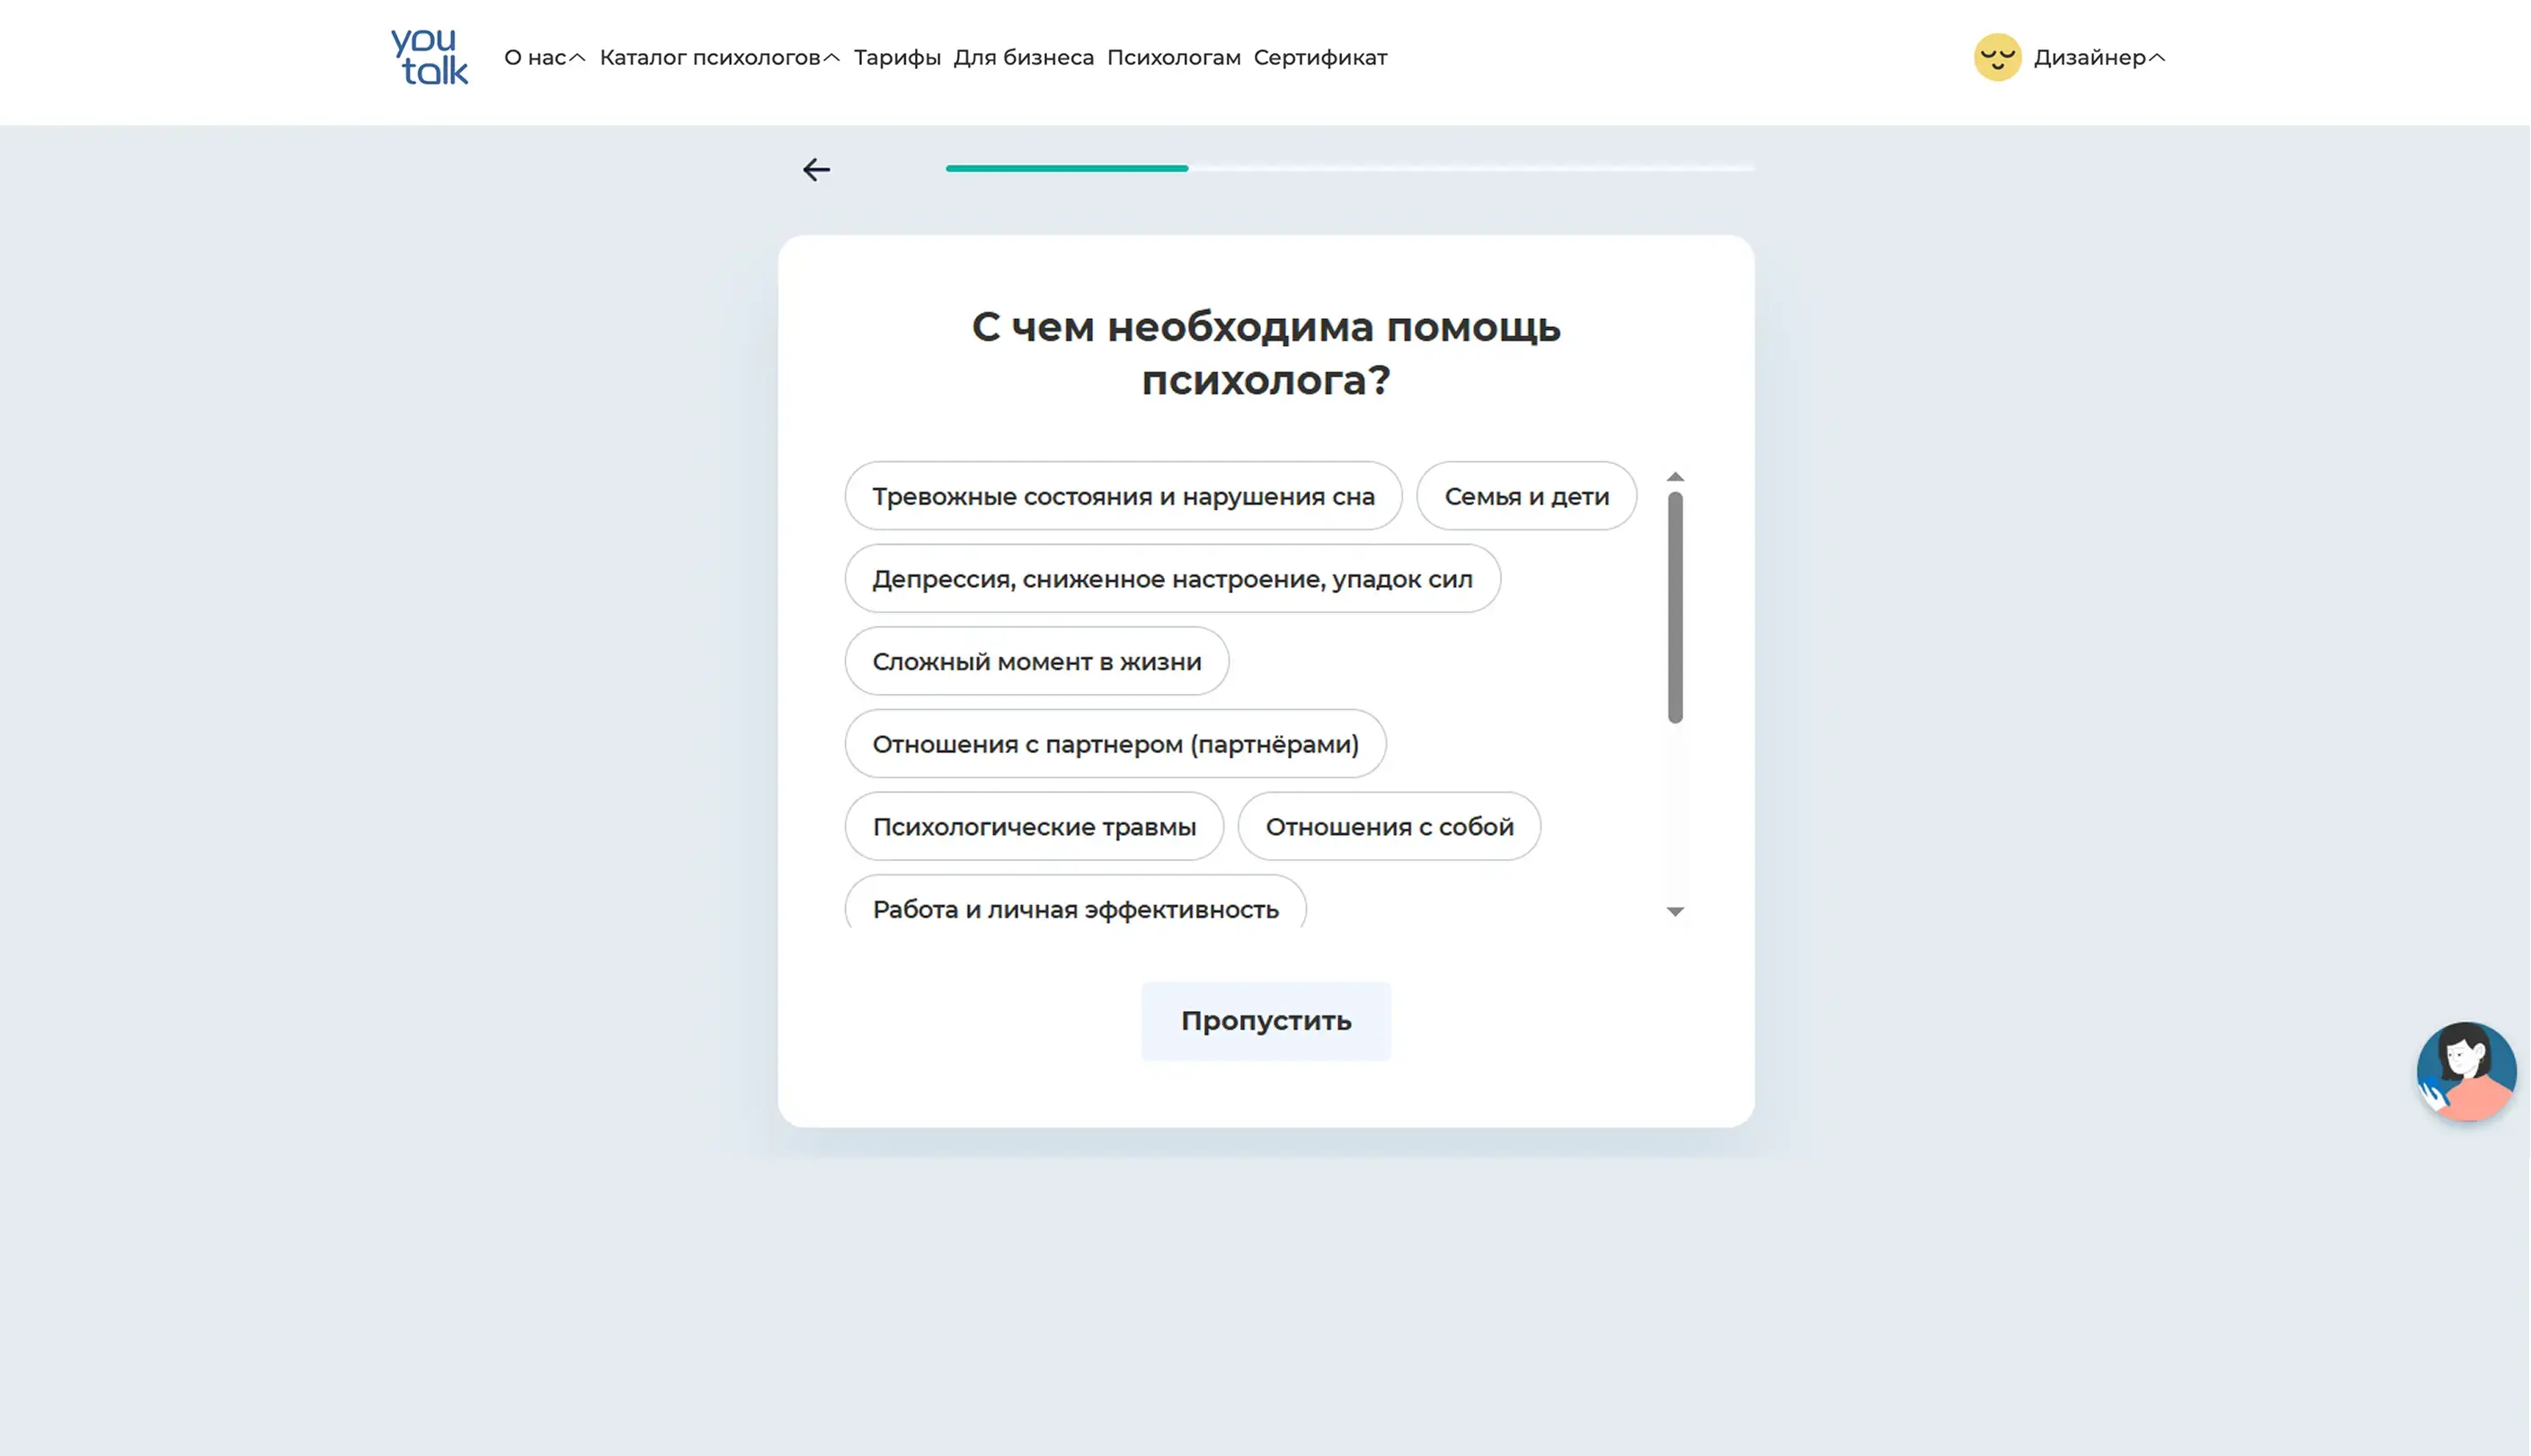Open the YouTalk logo home link
The width and height of the screenshot is (2531, 1456).
tap(429, 57)
